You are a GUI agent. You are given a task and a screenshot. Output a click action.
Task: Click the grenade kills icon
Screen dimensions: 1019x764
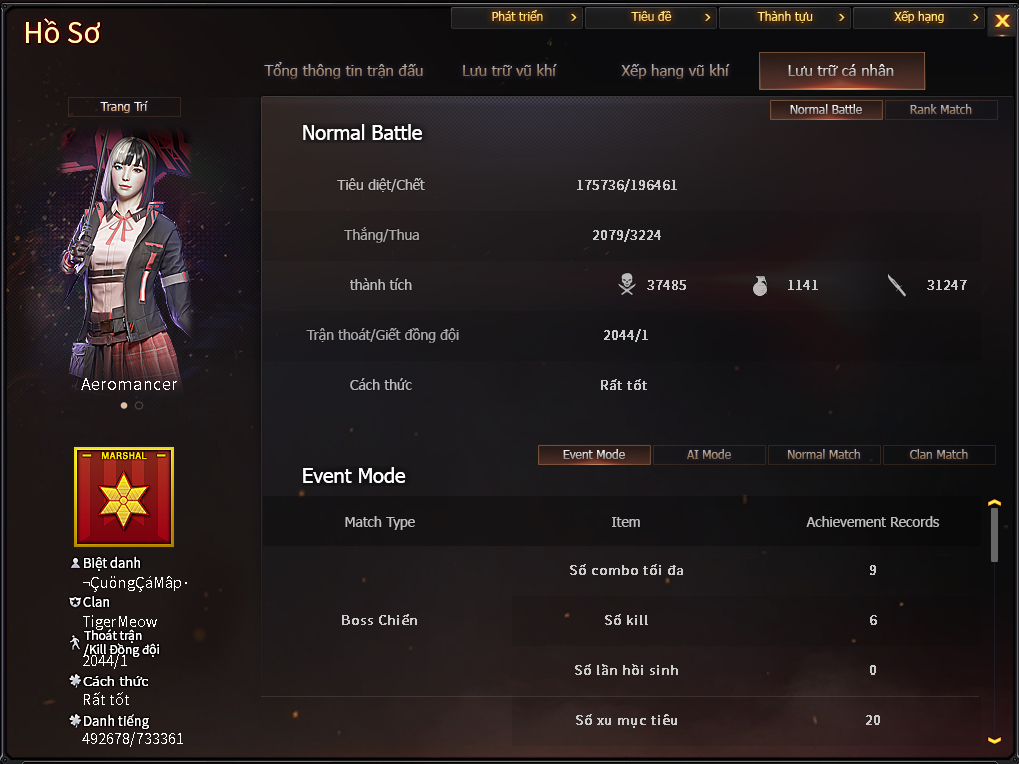[x=760, y=285]
